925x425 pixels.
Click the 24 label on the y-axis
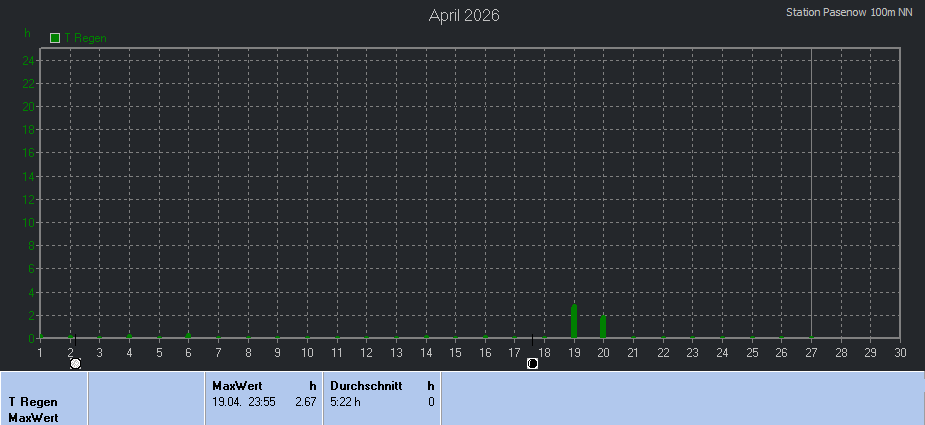(x=30, y=60)
